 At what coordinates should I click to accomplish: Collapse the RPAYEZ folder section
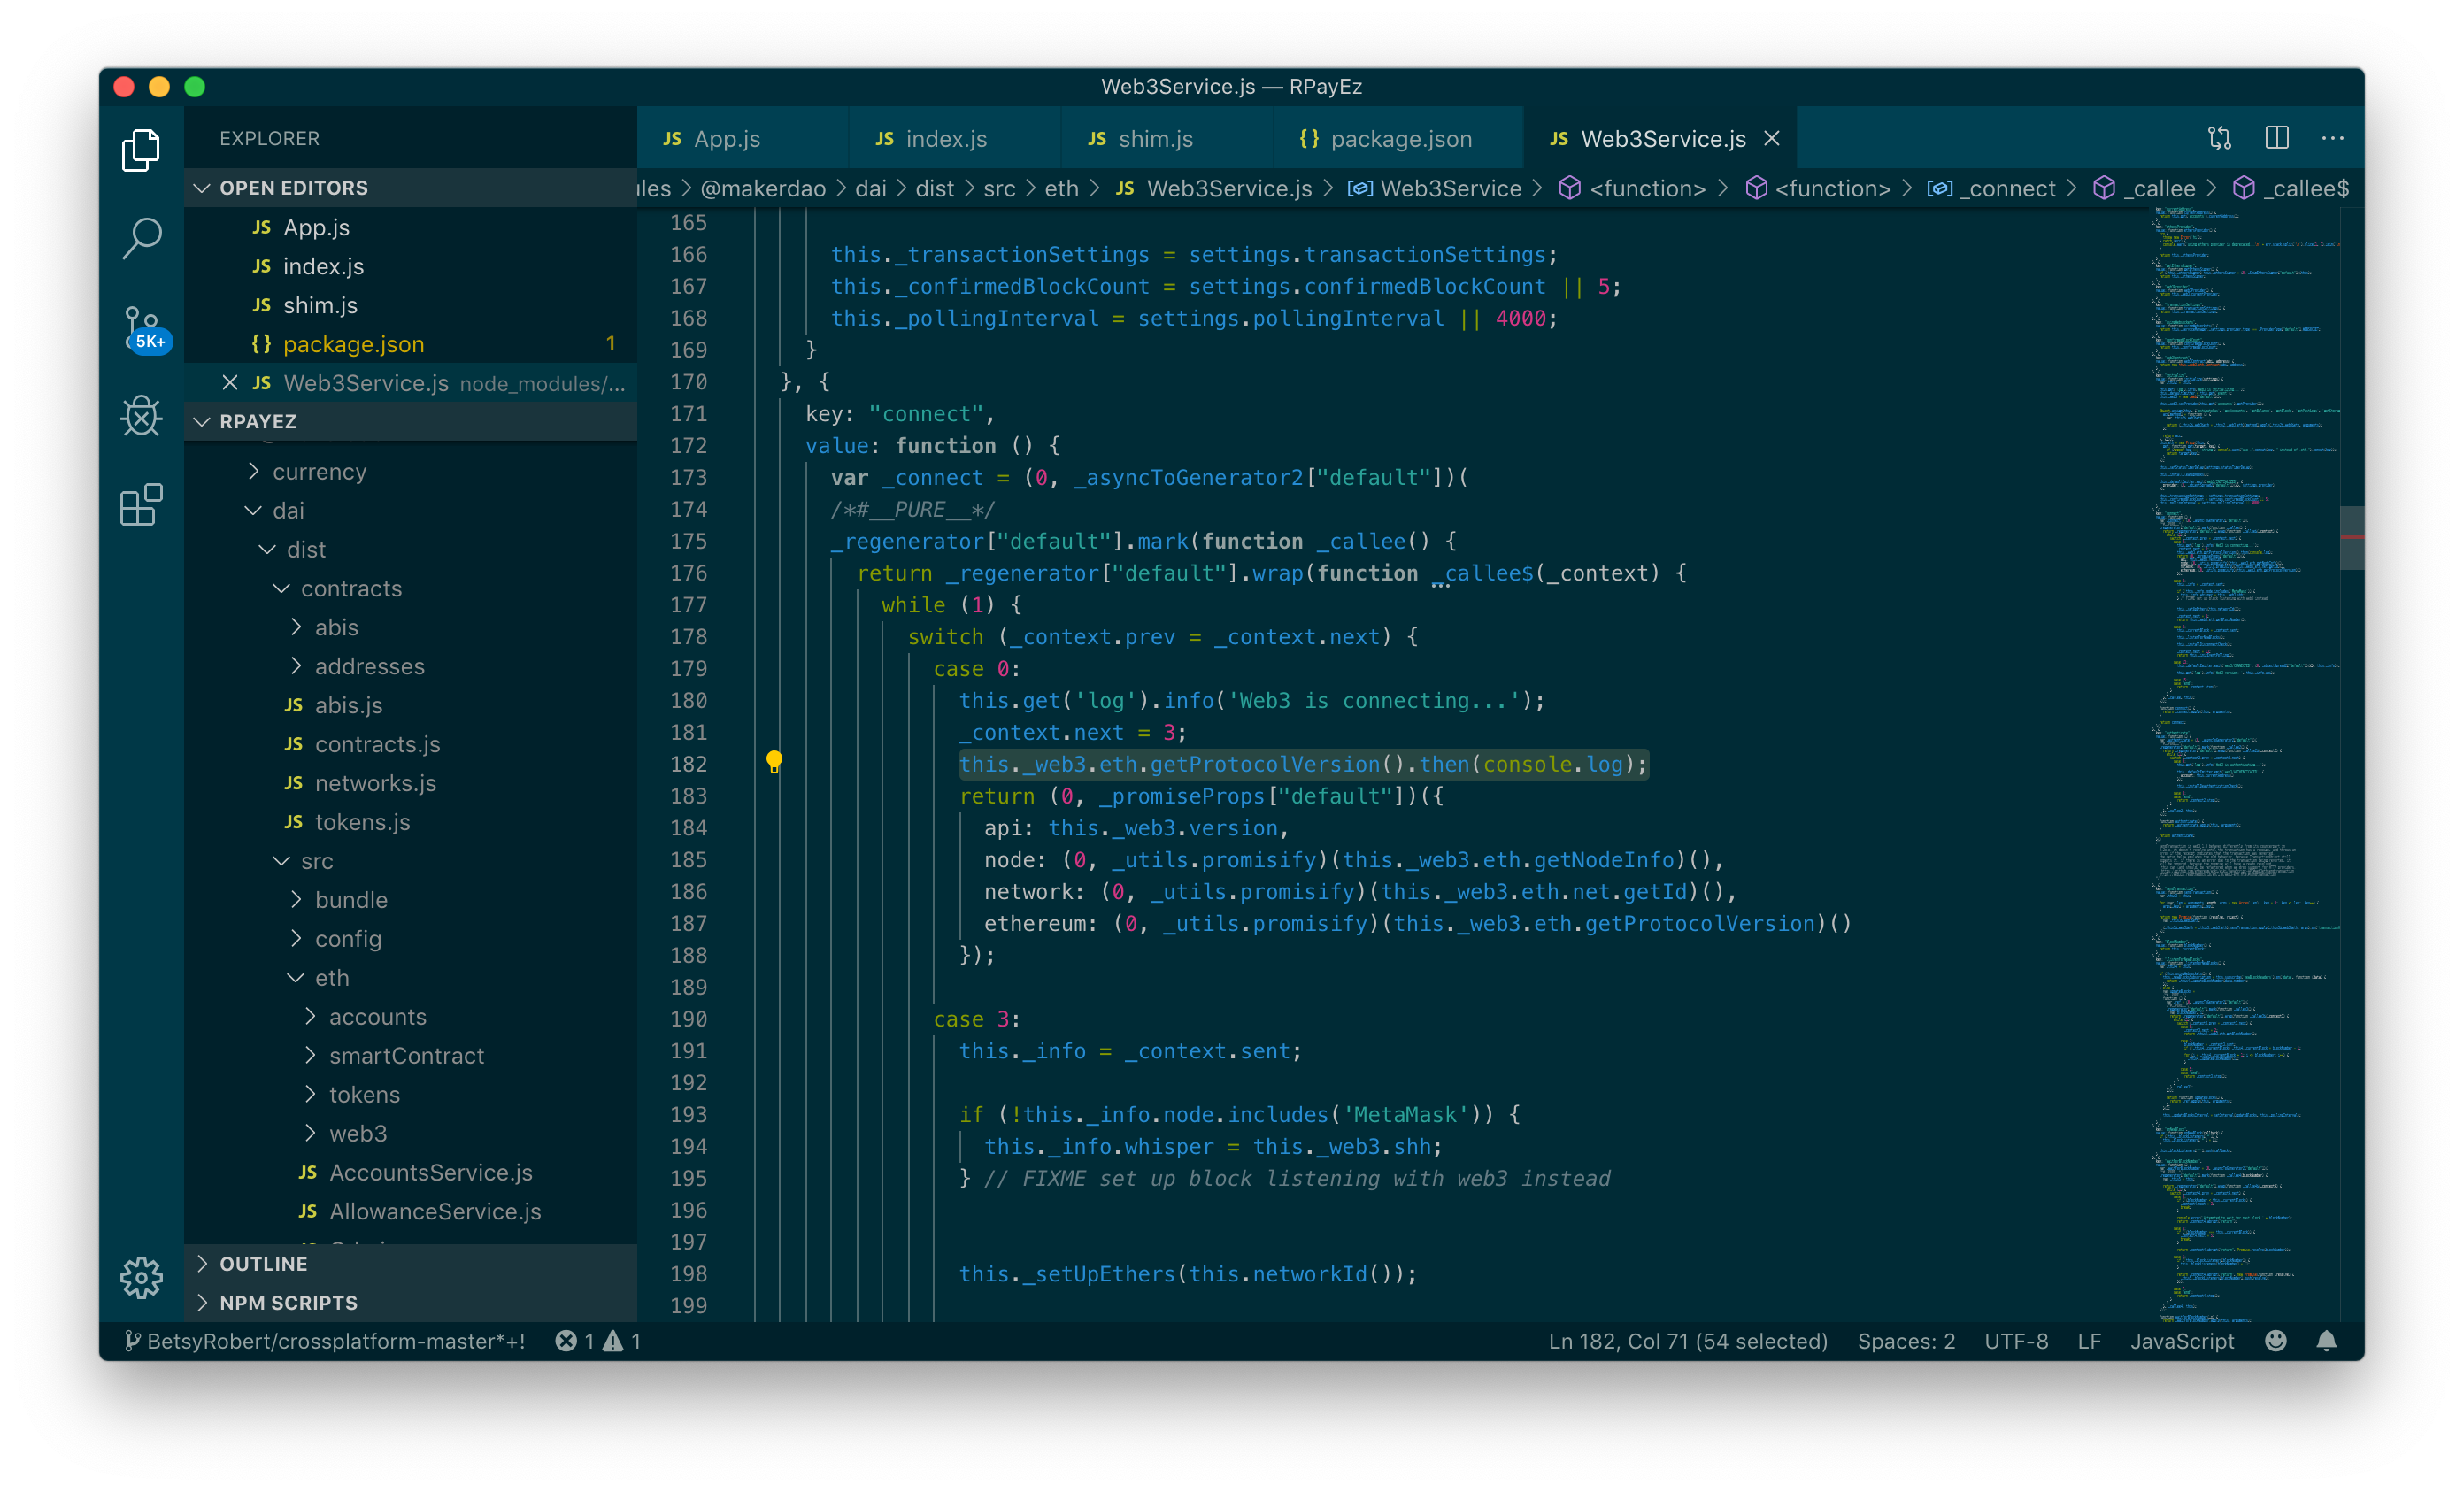pos(410,421)
